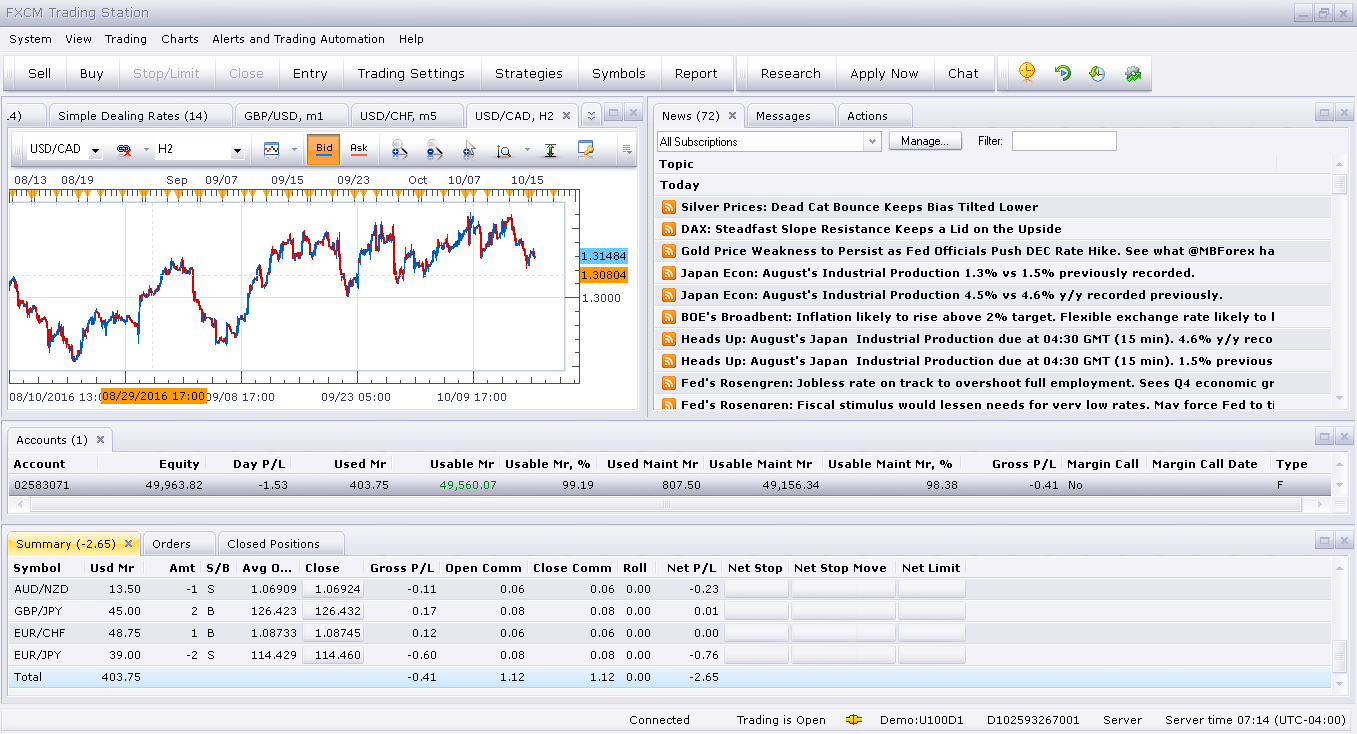Click the RSS icon beside DAX Steadfast Slope headline
Image resolution: width=1357 pixels, height=734 pixels.
(669, 229)
